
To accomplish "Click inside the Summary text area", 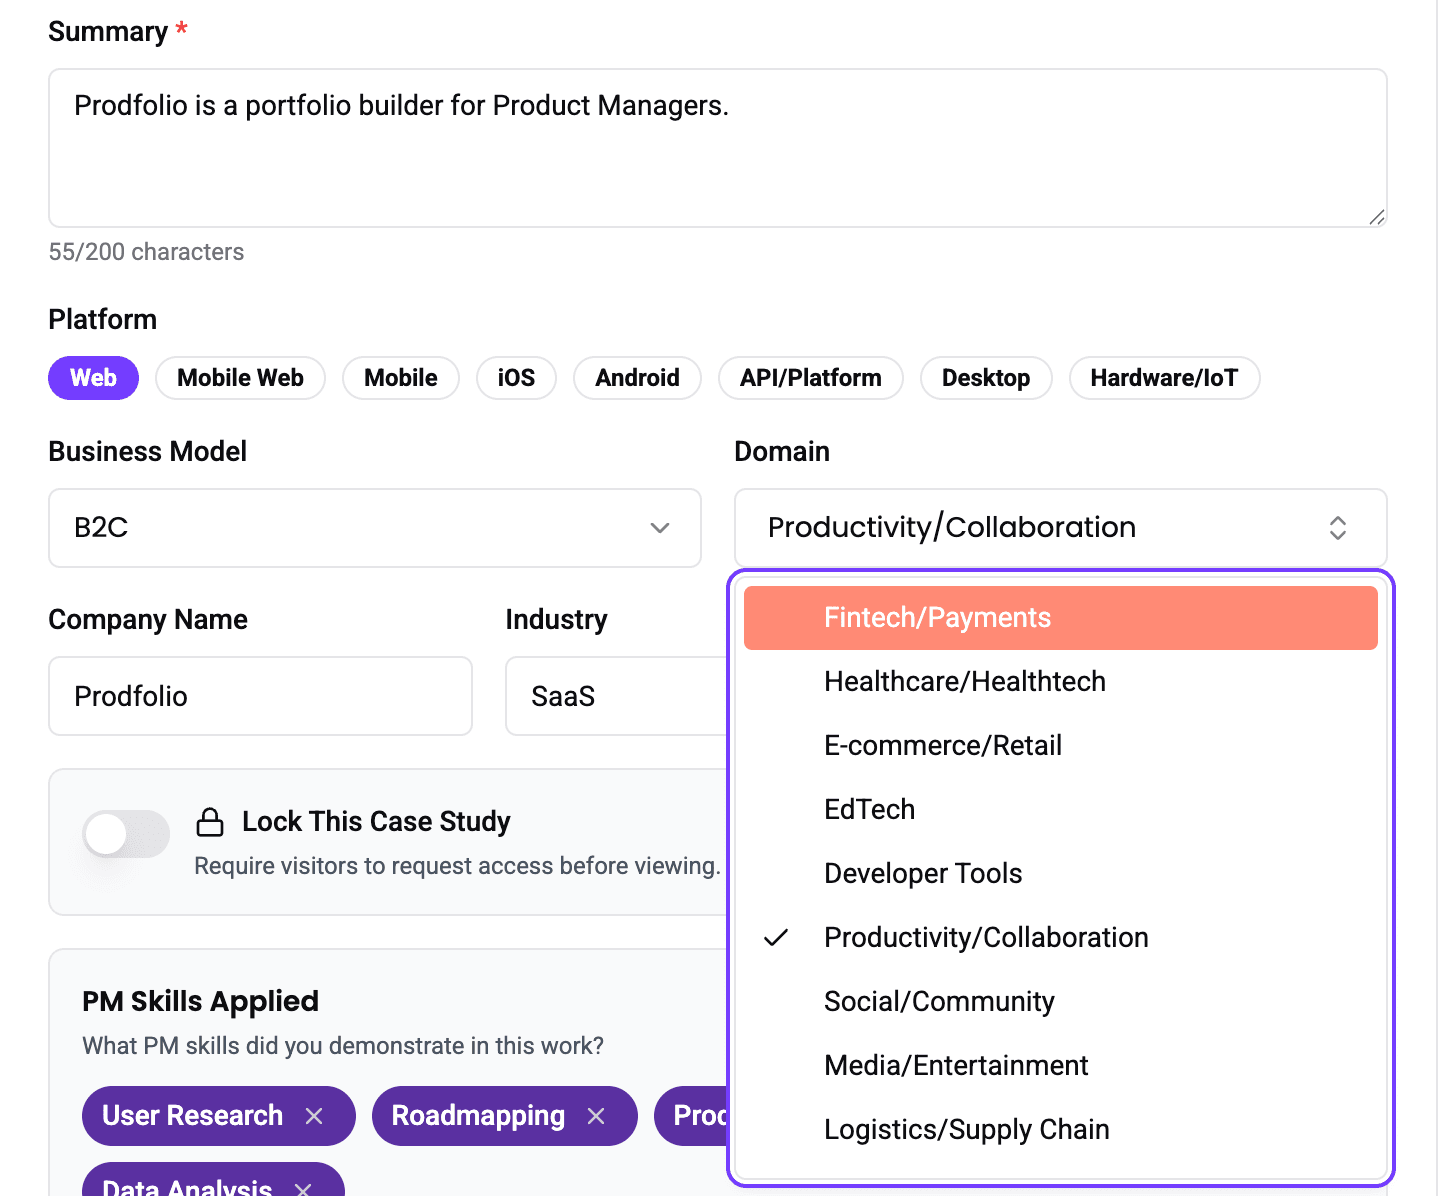I will (718, 148).
